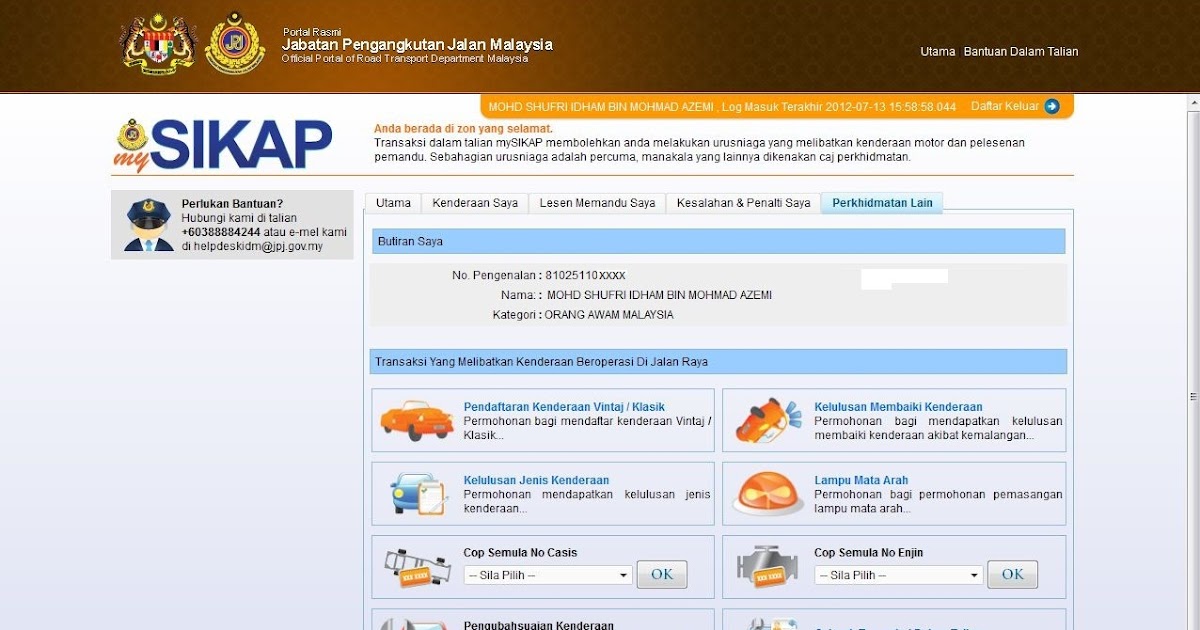
Task: Open the Pengubahsuaian Kenderaan link
Action: point(538,625)
